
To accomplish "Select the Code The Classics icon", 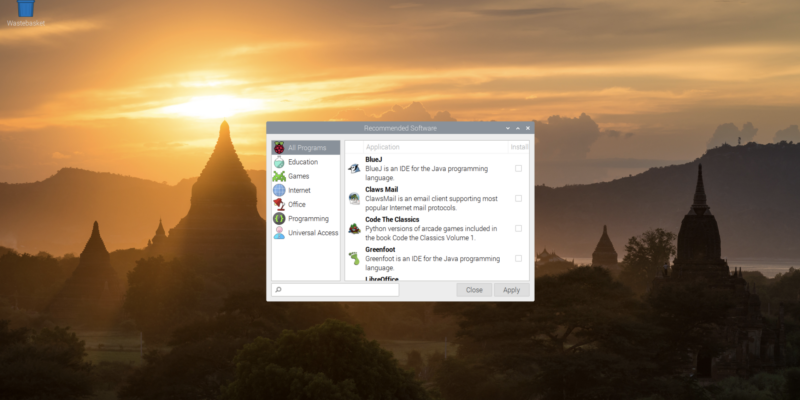I will 354,229.
